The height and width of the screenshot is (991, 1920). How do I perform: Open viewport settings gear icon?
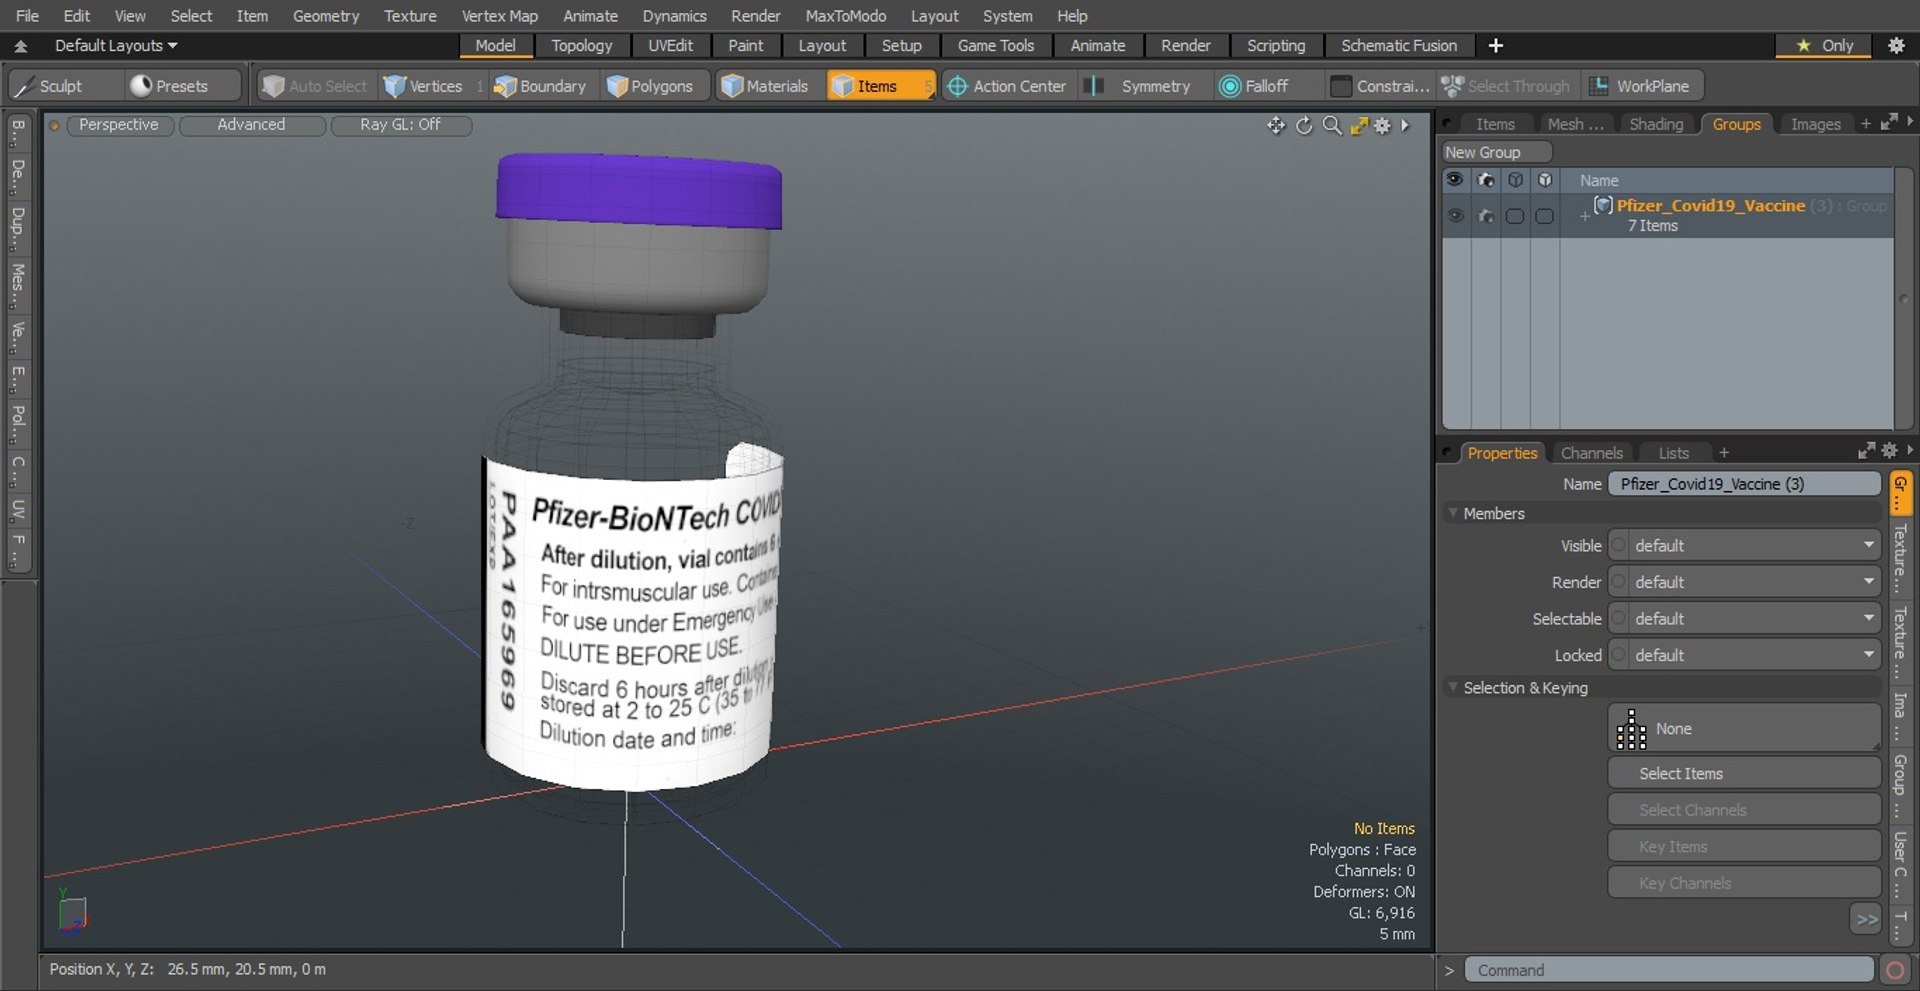pyautogui.click(x=1382, y=125)
